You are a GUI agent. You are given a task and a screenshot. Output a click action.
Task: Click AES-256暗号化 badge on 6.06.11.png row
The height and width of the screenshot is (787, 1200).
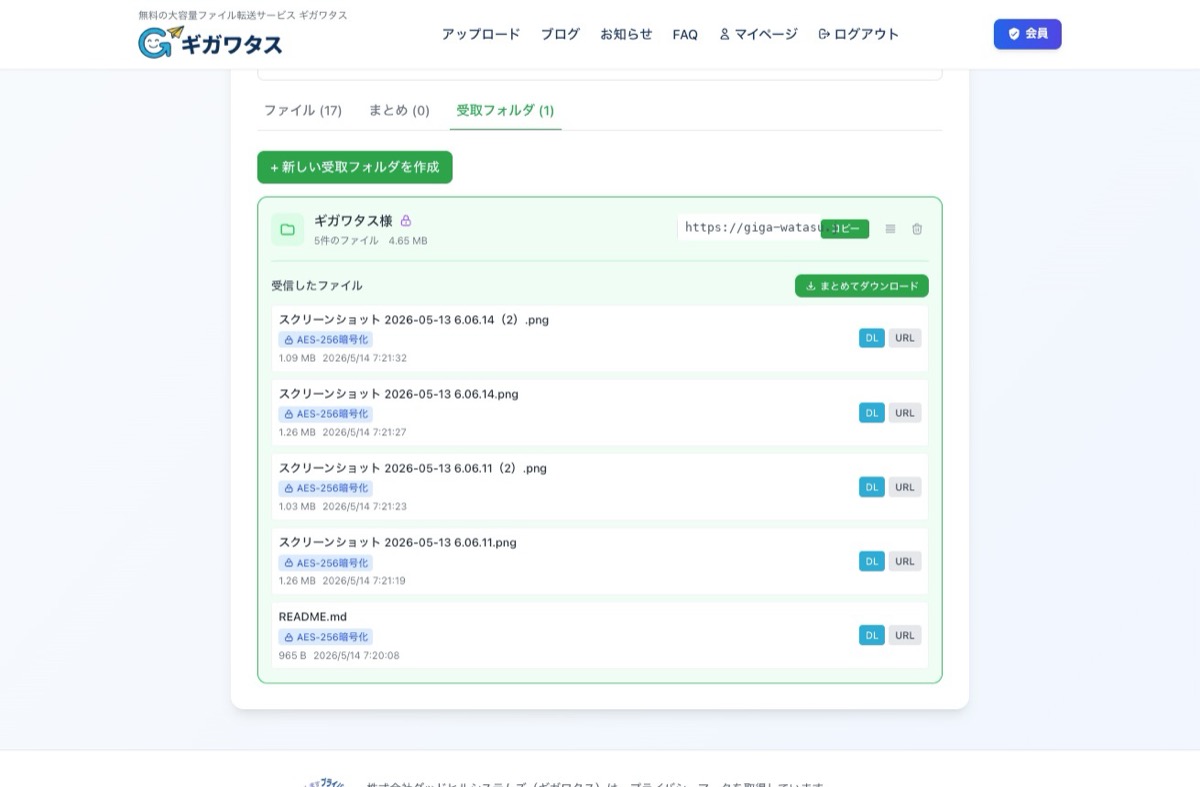coord(326,563)
